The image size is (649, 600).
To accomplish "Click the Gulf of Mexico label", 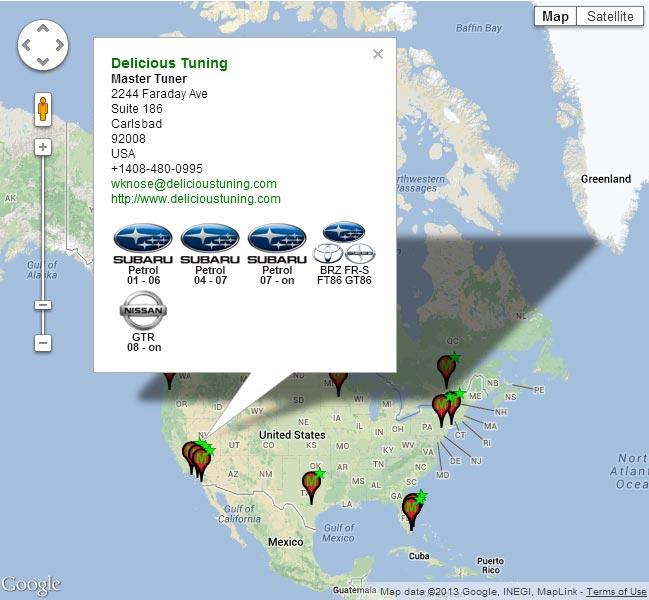I will pyautogui.click(x=339, y=533).
